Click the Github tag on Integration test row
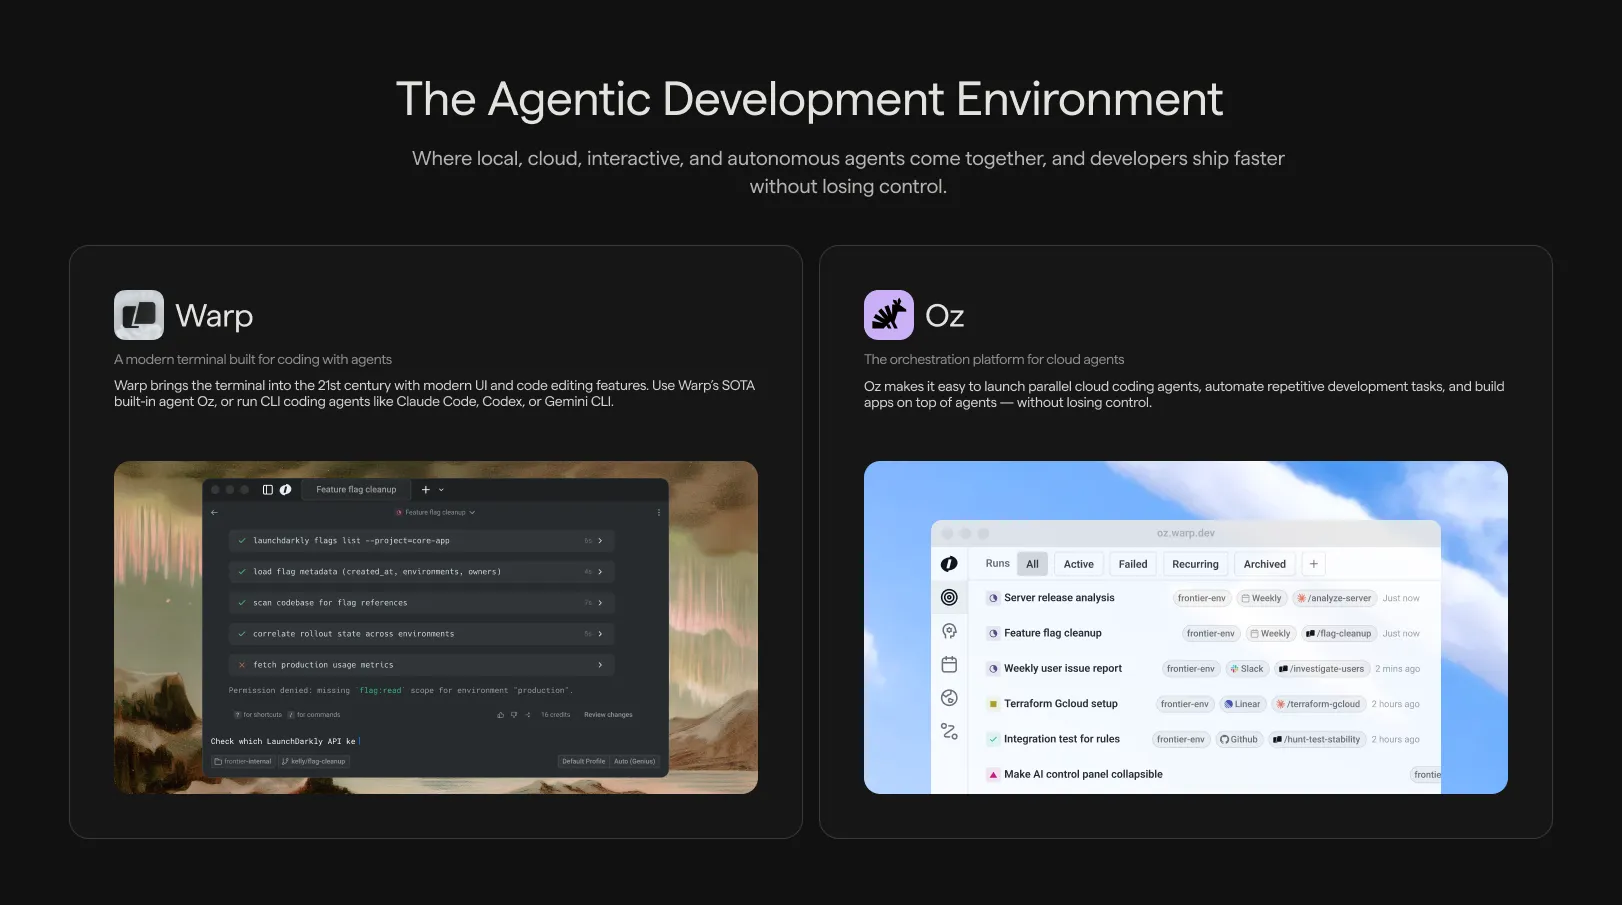Screen dimensions: 1622x905 (x=1238, y=739)
